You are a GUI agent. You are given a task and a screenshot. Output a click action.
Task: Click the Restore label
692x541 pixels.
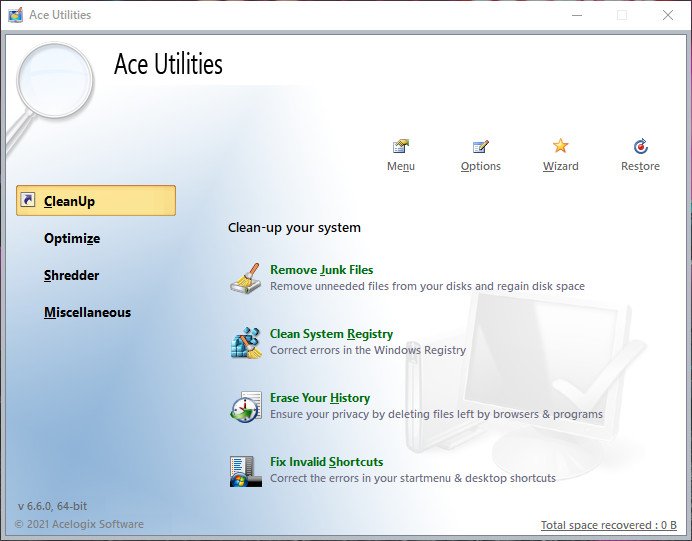coord(640,166)
